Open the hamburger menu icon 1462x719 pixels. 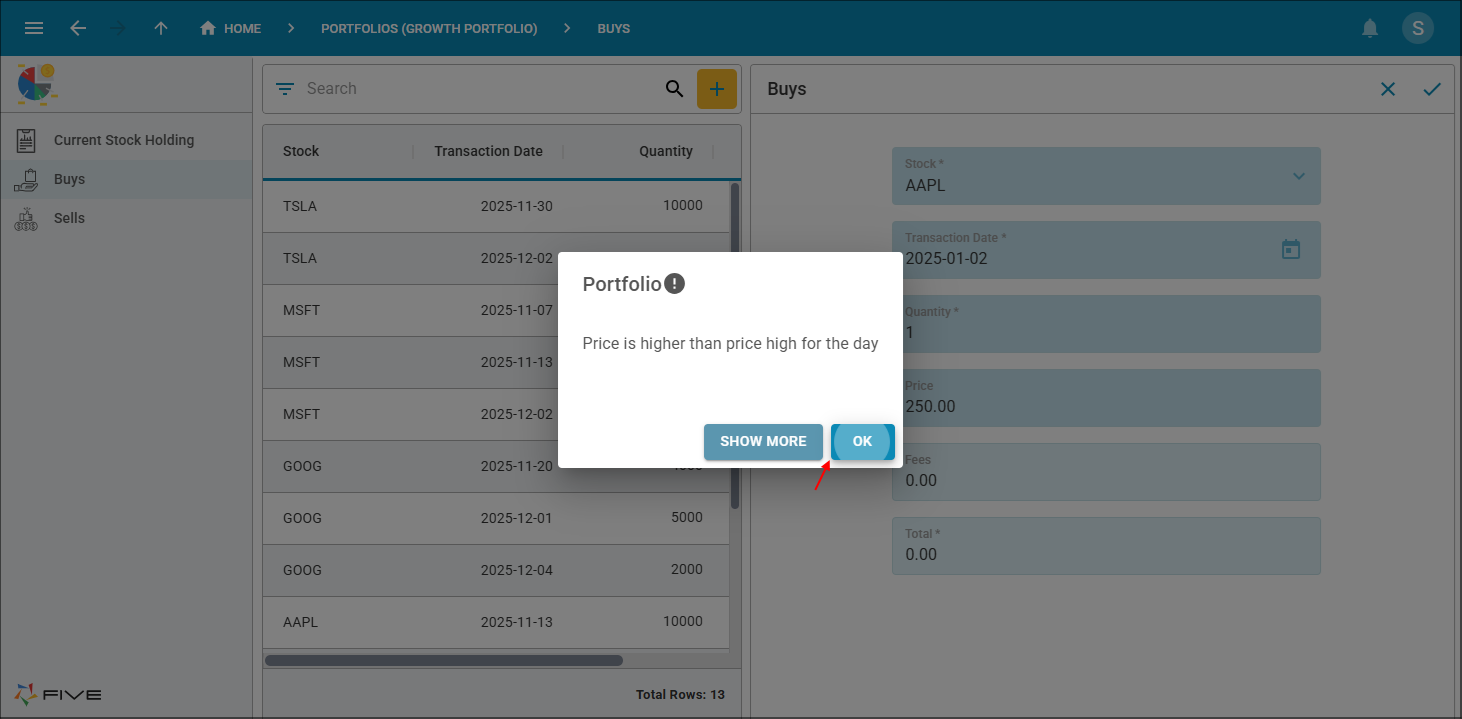[34, 28]
